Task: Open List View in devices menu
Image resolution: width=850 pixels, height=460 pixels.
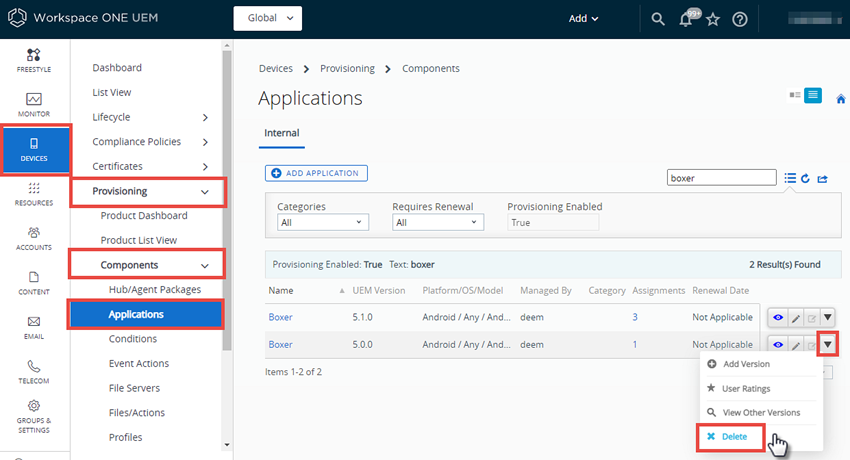Action: click(112, 93)
